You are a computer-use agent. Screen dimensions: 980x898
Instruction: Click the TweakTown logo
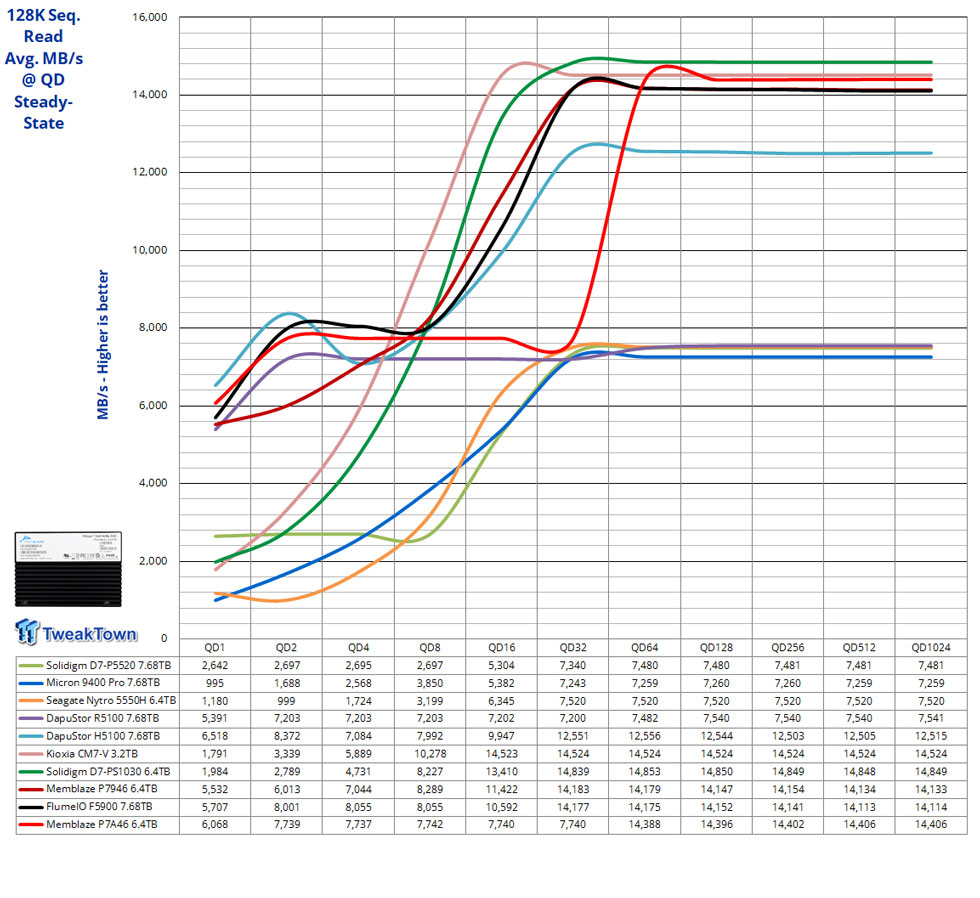[76, 632]
